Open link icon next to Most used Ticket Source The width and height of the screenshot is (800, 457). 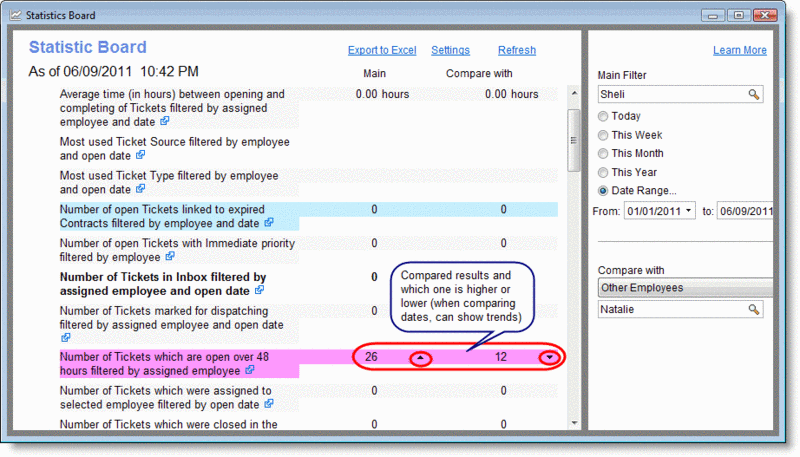tap(141, 156)
